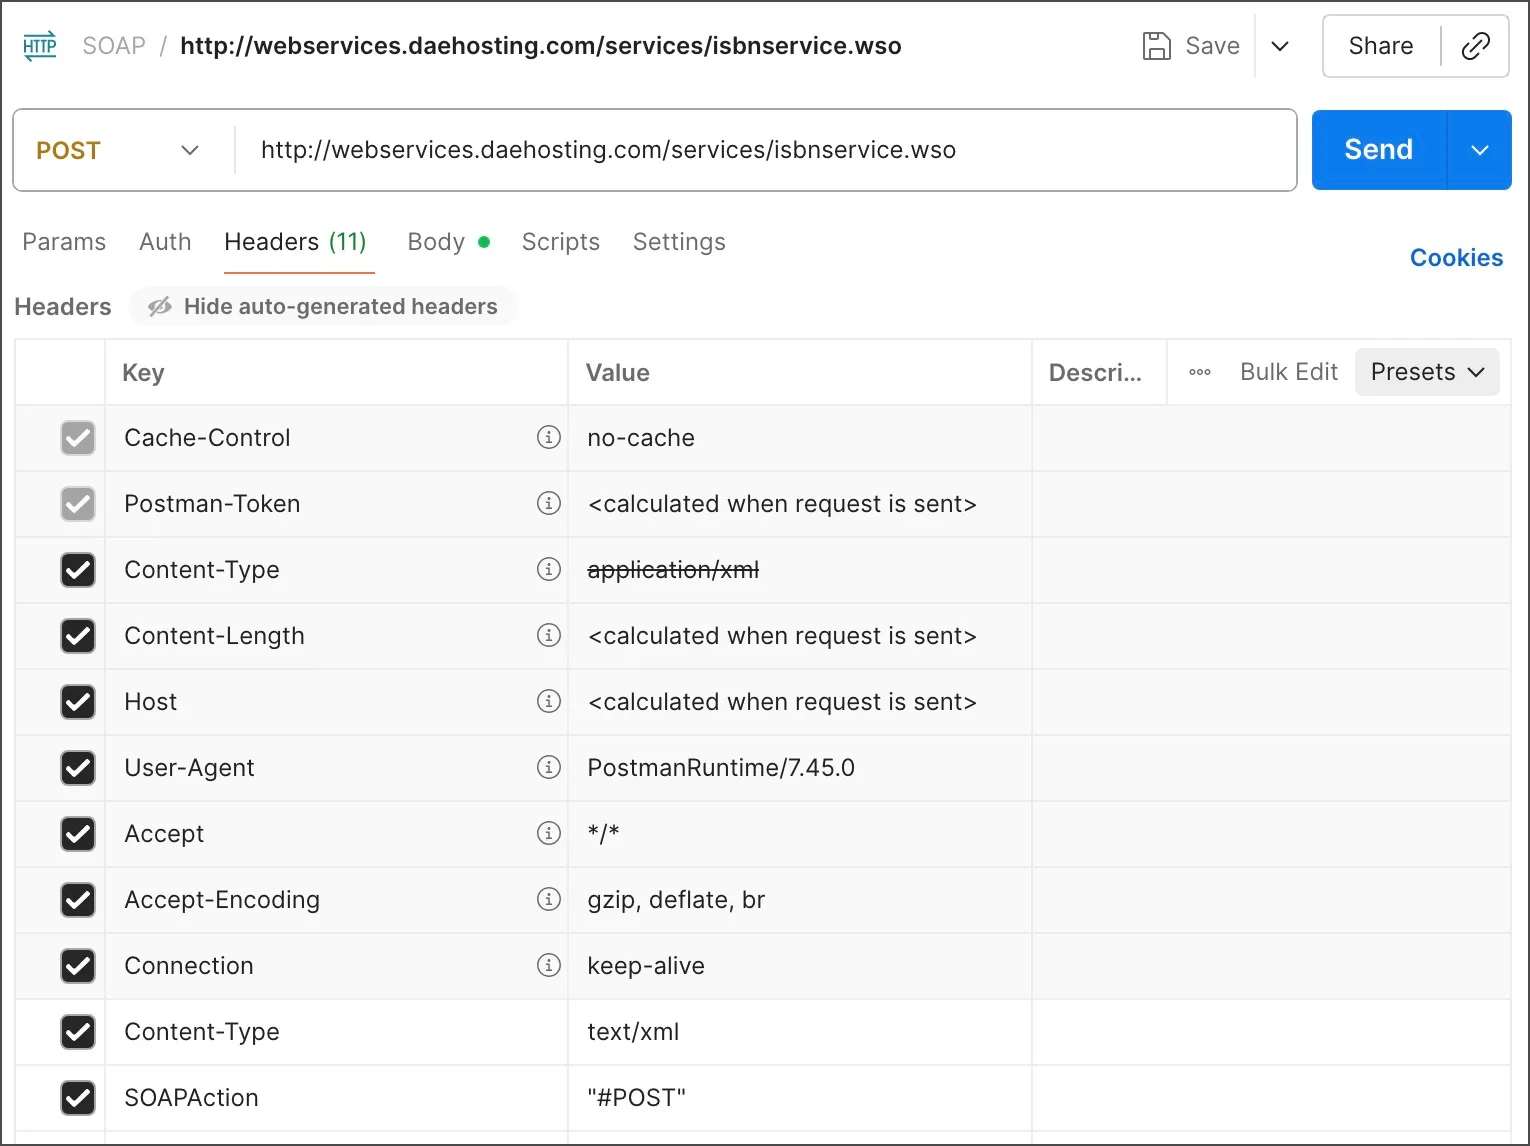This screenshot has width=1530, height=1146.
Task: Click the SOAPAction value "#POST"
Action: tap(637, 1098)
